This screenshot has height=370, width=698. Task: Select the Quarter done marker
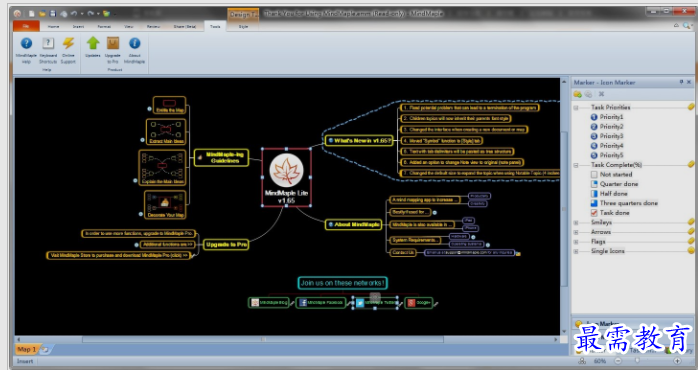pyautogui.click(x=594, y=184)
